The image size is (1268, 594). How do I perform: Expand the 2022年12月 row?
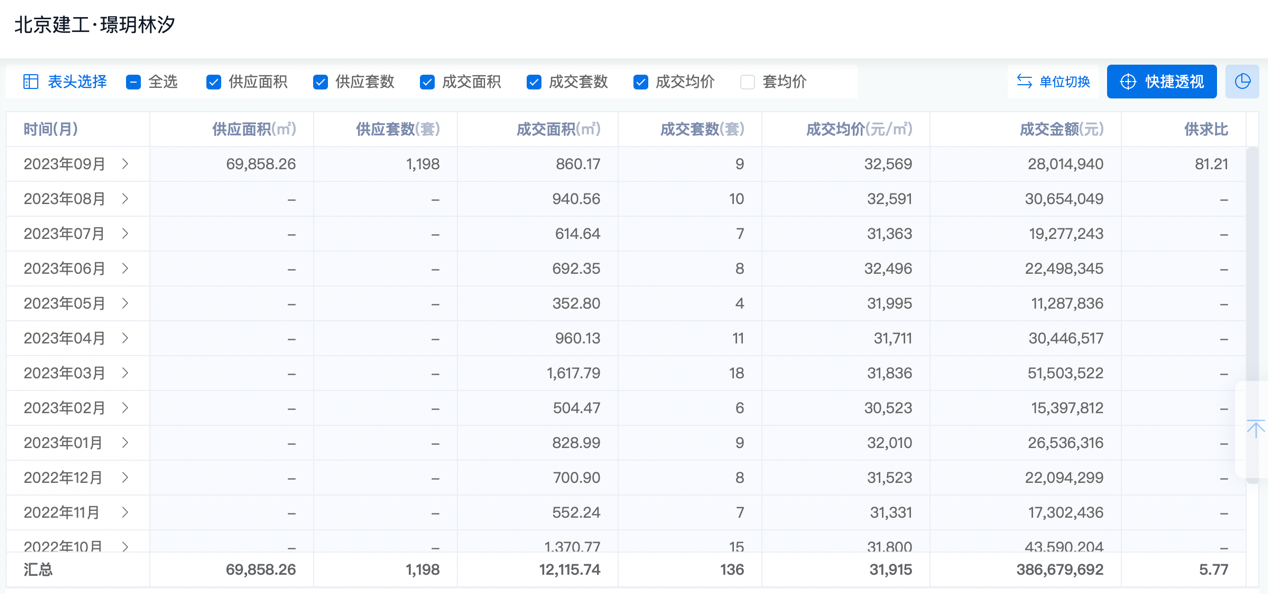pyautogui.click(x=125, y=478)
